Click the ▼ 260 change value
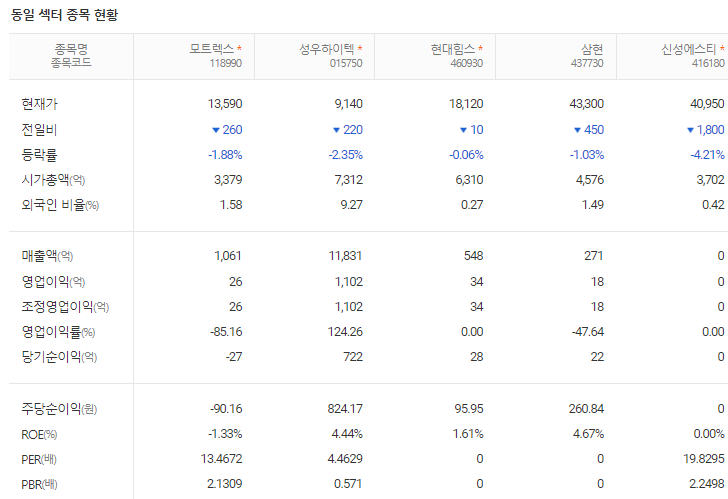Image resolution: width=728 pixels, height=499 pixels. (x=227, y=130)
